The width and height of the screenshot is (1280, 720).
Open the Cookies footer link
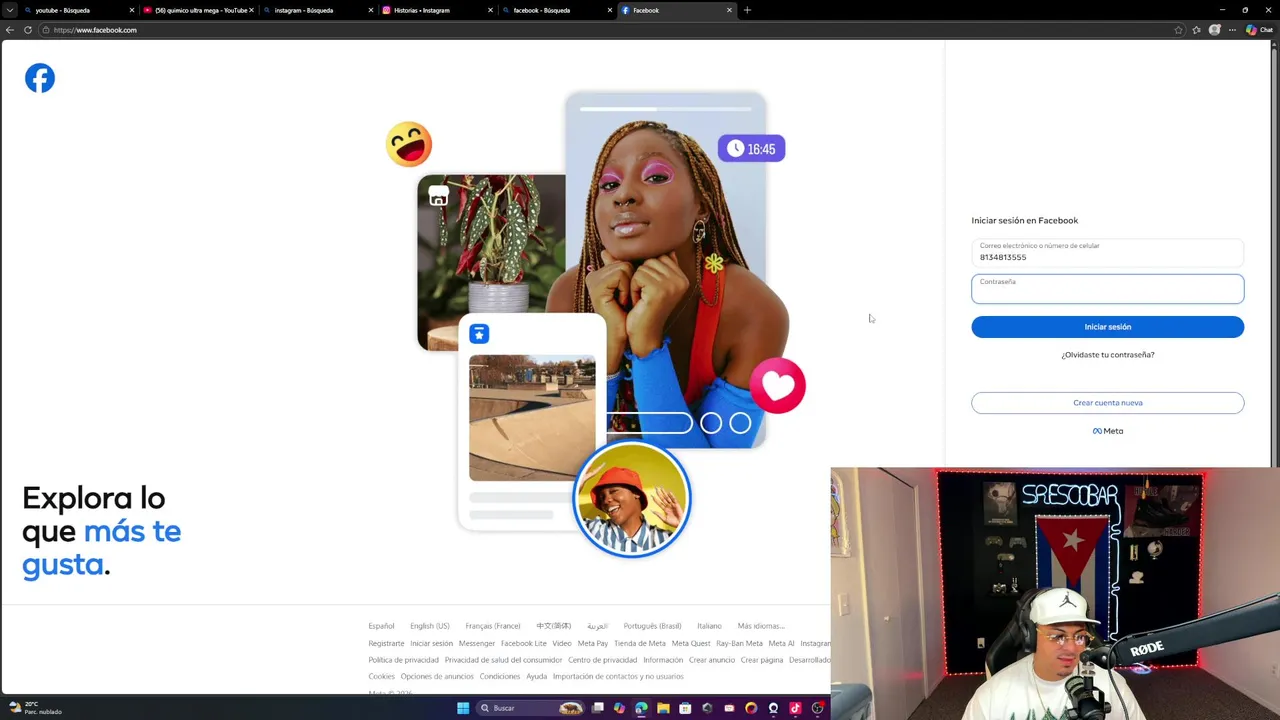(381, 677)
